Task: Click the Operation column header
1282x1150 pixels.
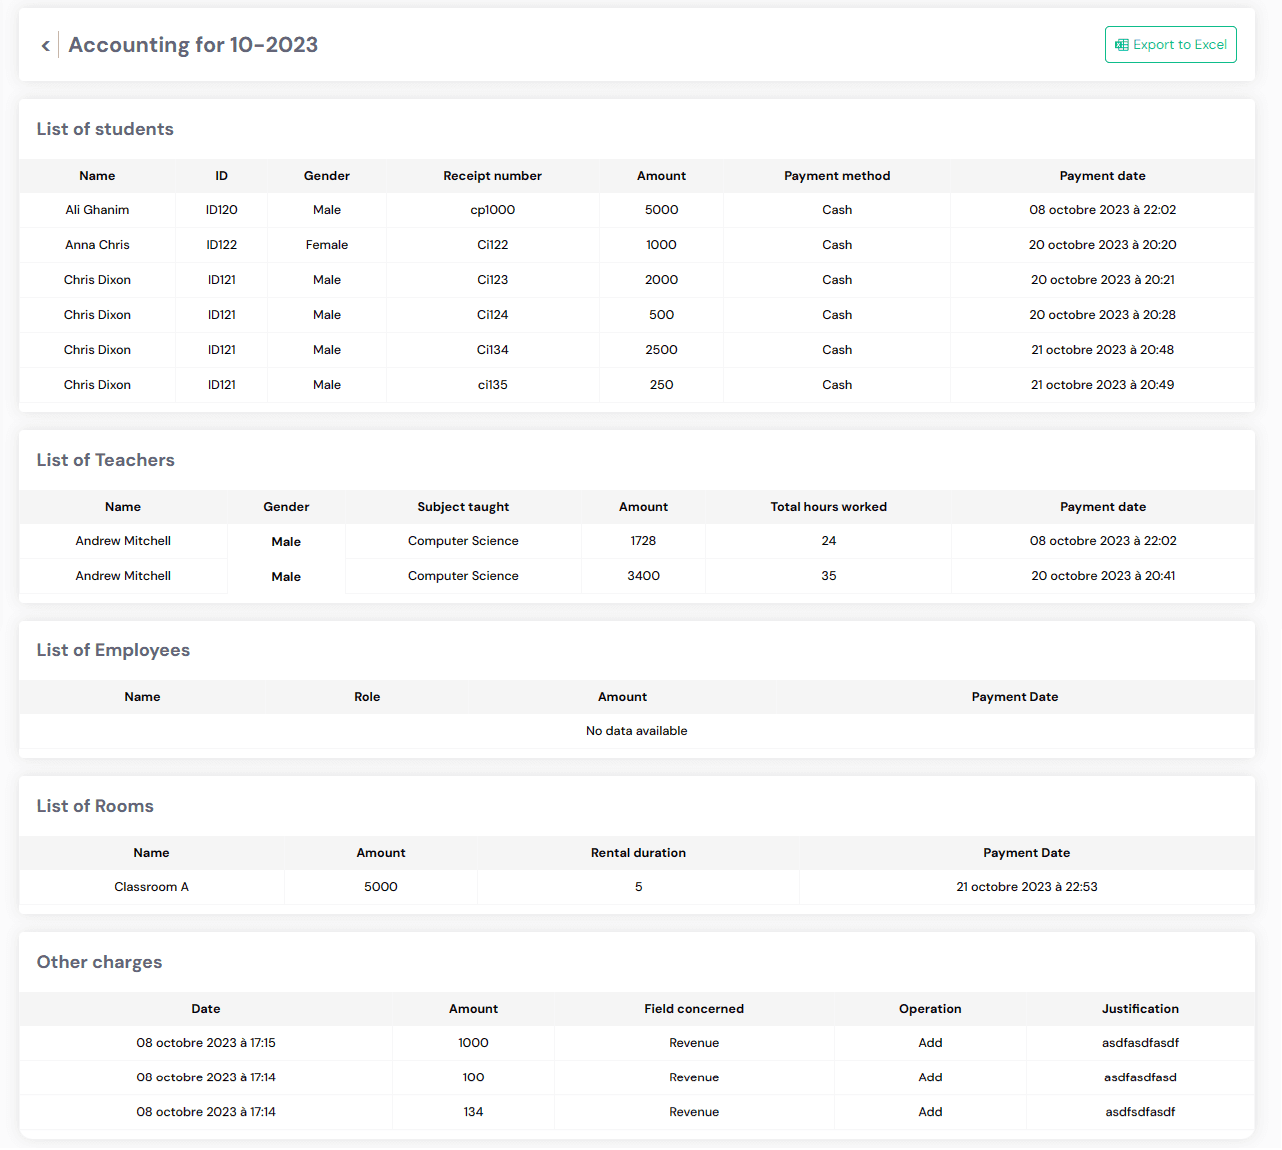Action: pos(930,1009)
